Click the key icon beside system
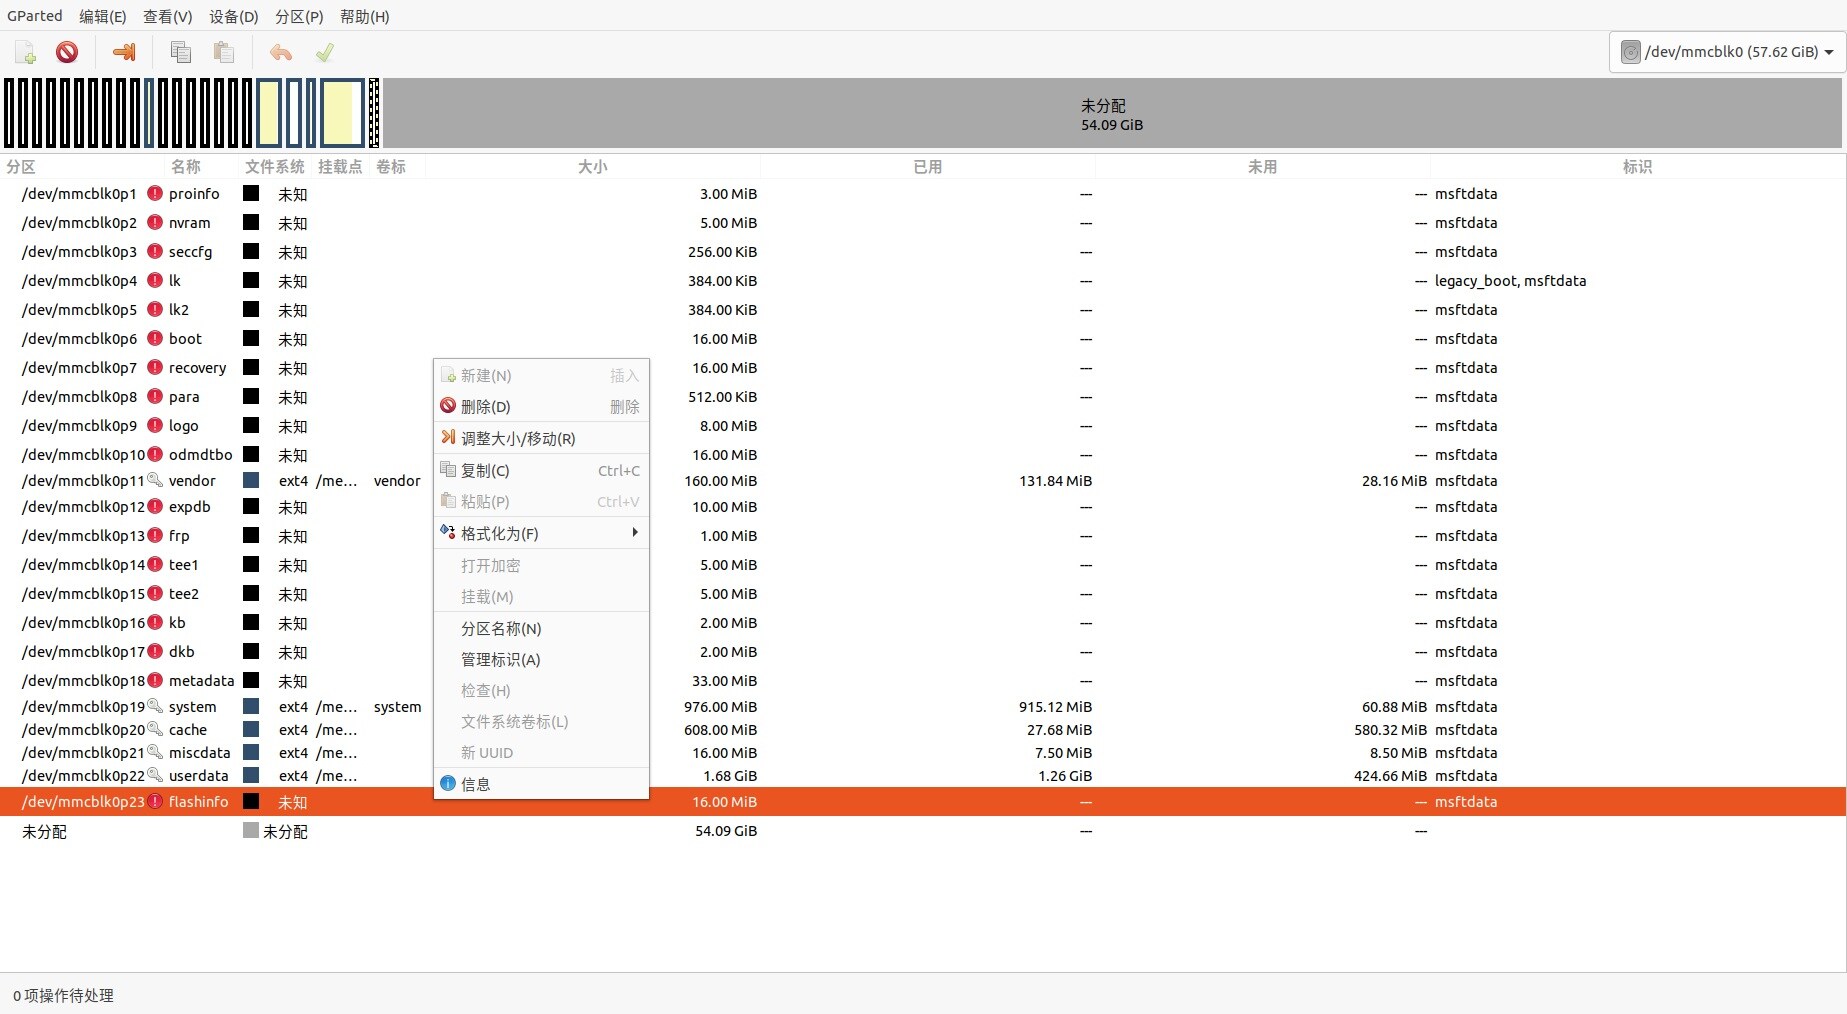The height and width of the screenshot is (1014, 1847). coord(155,706)
